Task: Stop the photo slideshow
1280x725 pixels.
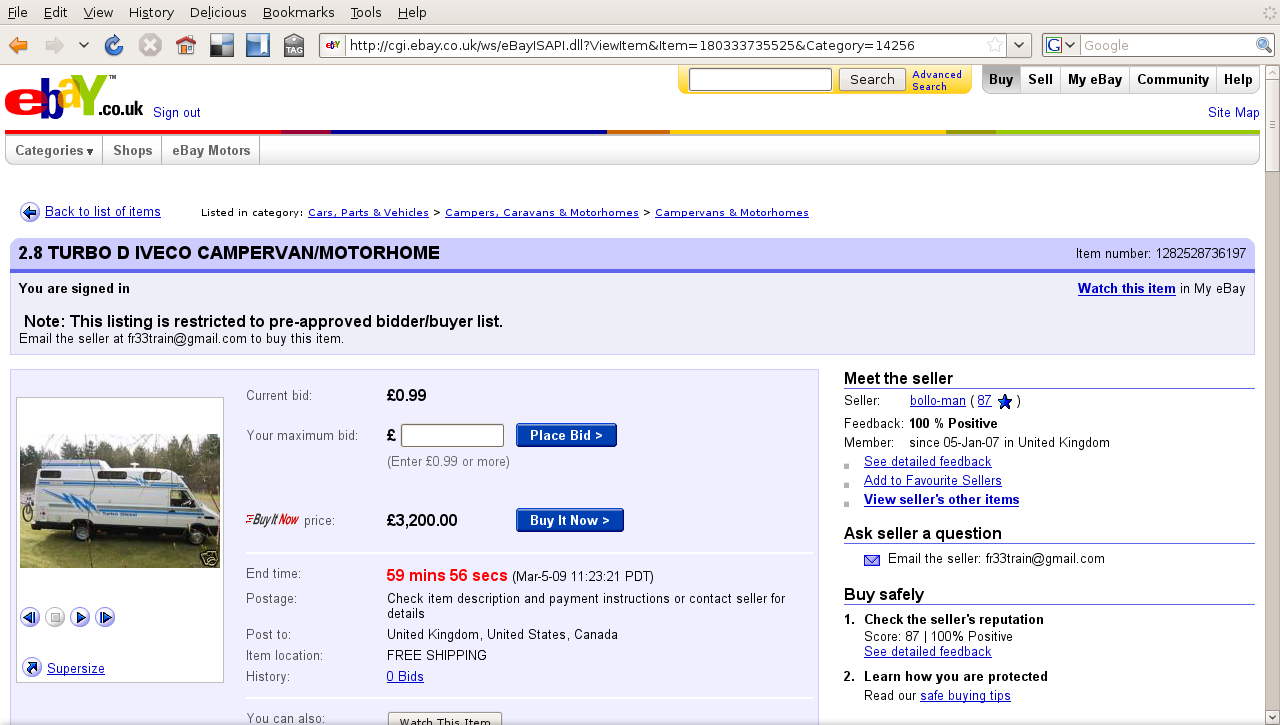Action: tap(55, 617)
